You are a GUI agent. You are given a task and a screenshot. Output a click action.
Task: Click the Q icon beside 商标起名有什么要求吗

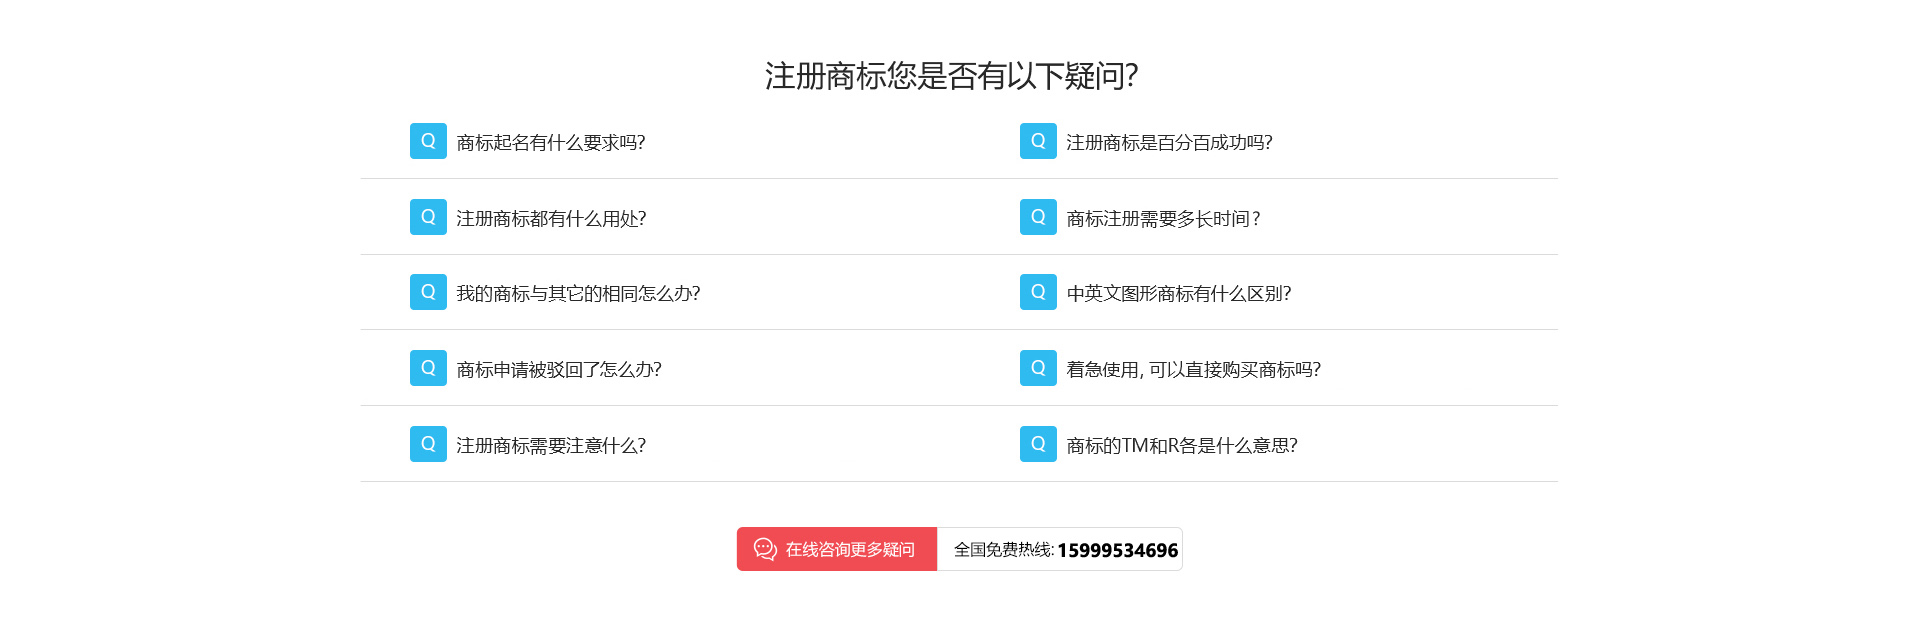point(428,141)
